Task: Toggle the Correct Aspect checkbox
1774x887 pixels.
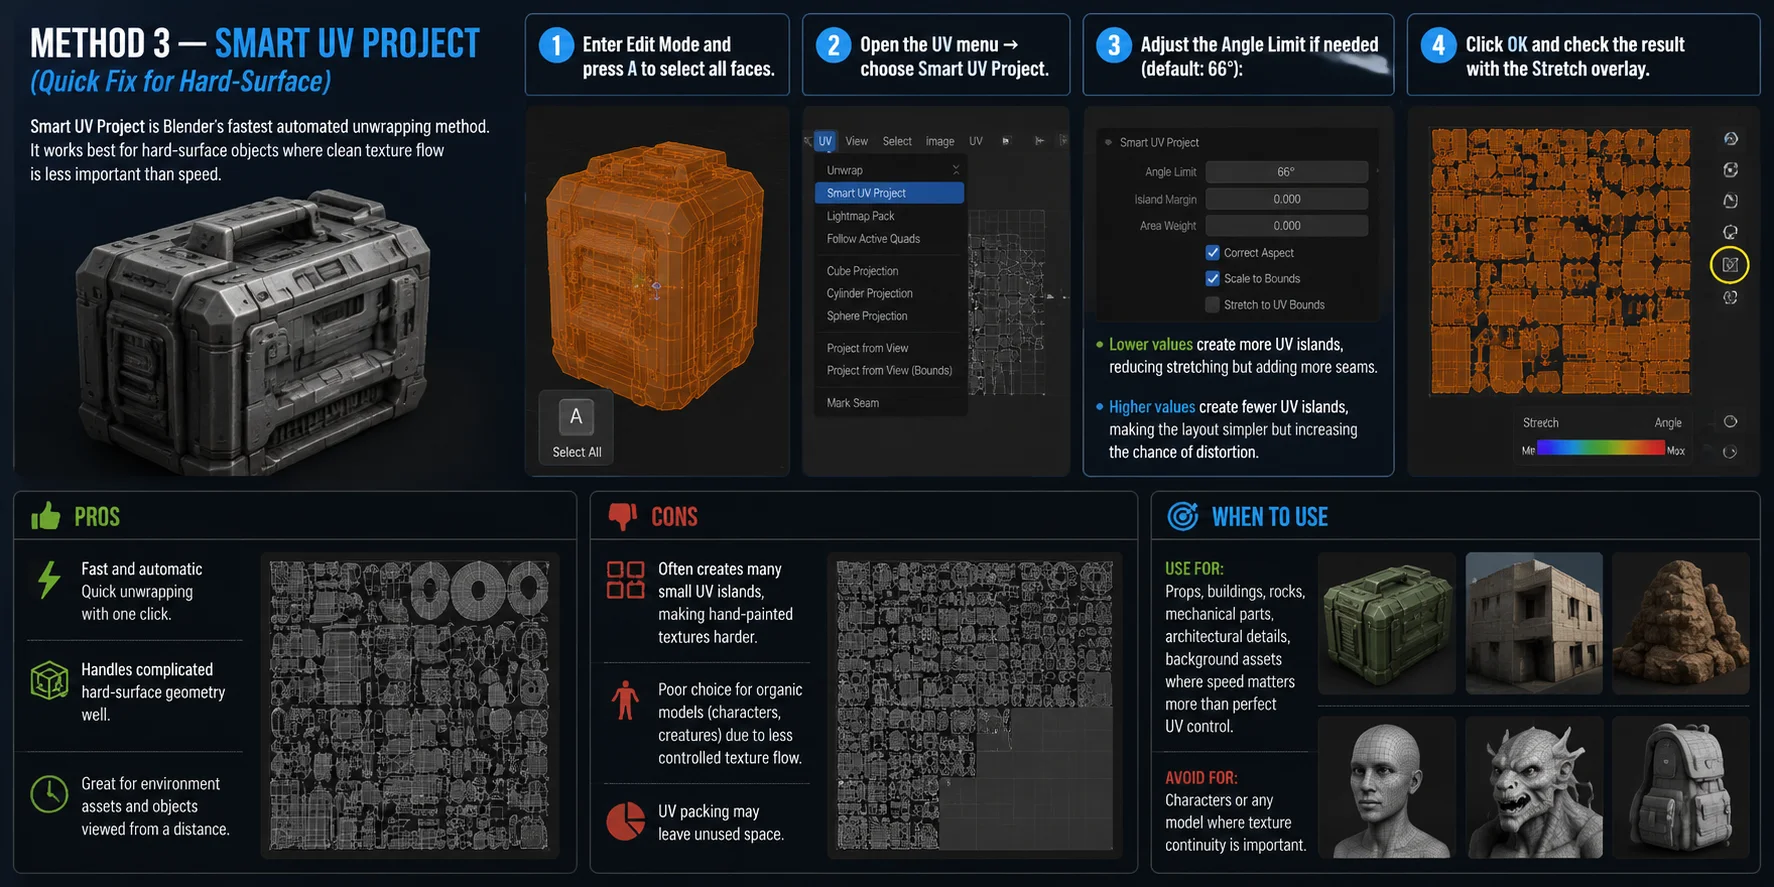Action: 1212,253
